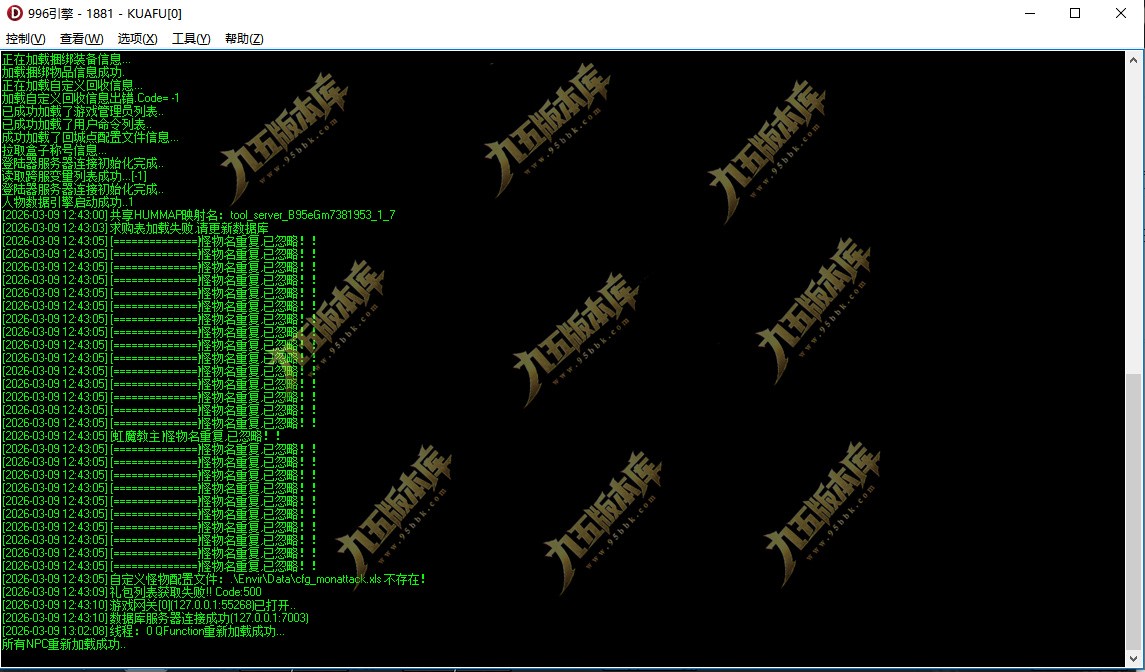
Task: Select the line 读取跨服变量列表成功...[-1]
Action: click(74, 176)
